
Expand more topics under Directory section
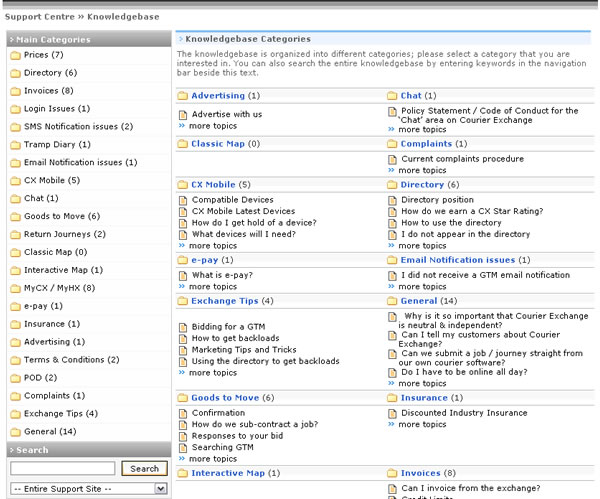[x=422, y=245]
